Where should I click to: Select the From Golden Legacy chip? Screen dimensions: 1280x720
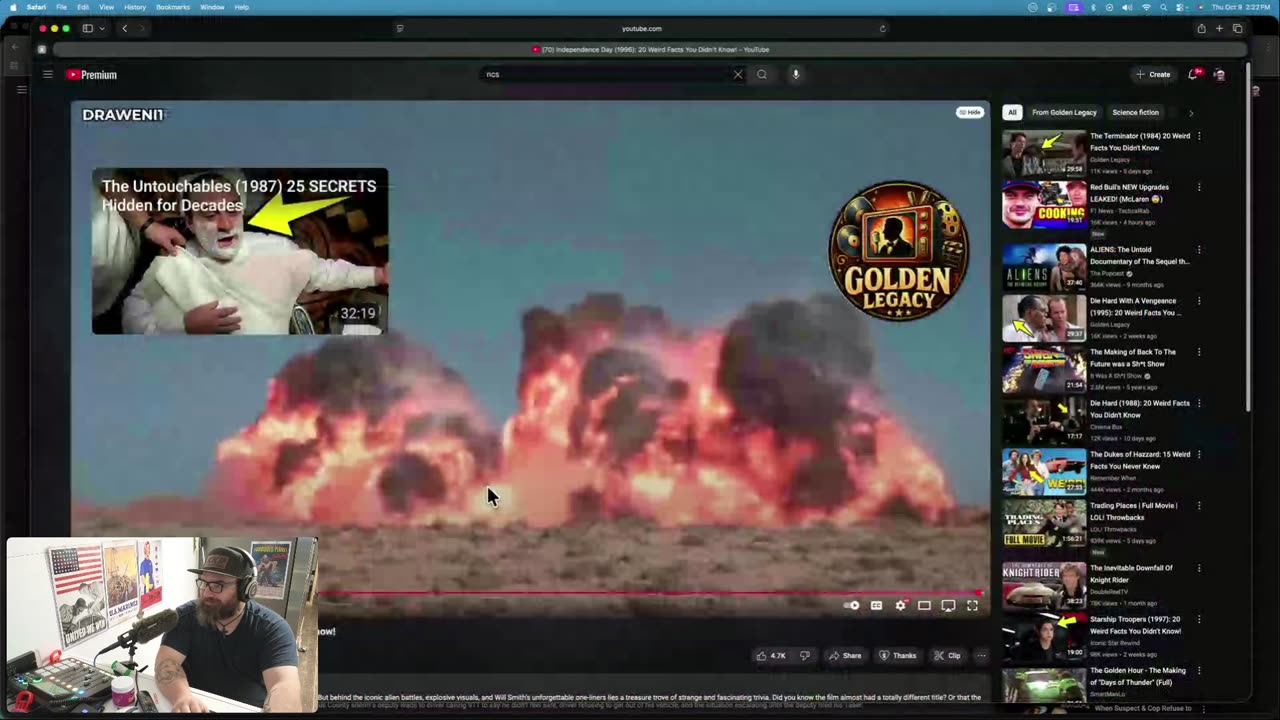pos(1064,112)
